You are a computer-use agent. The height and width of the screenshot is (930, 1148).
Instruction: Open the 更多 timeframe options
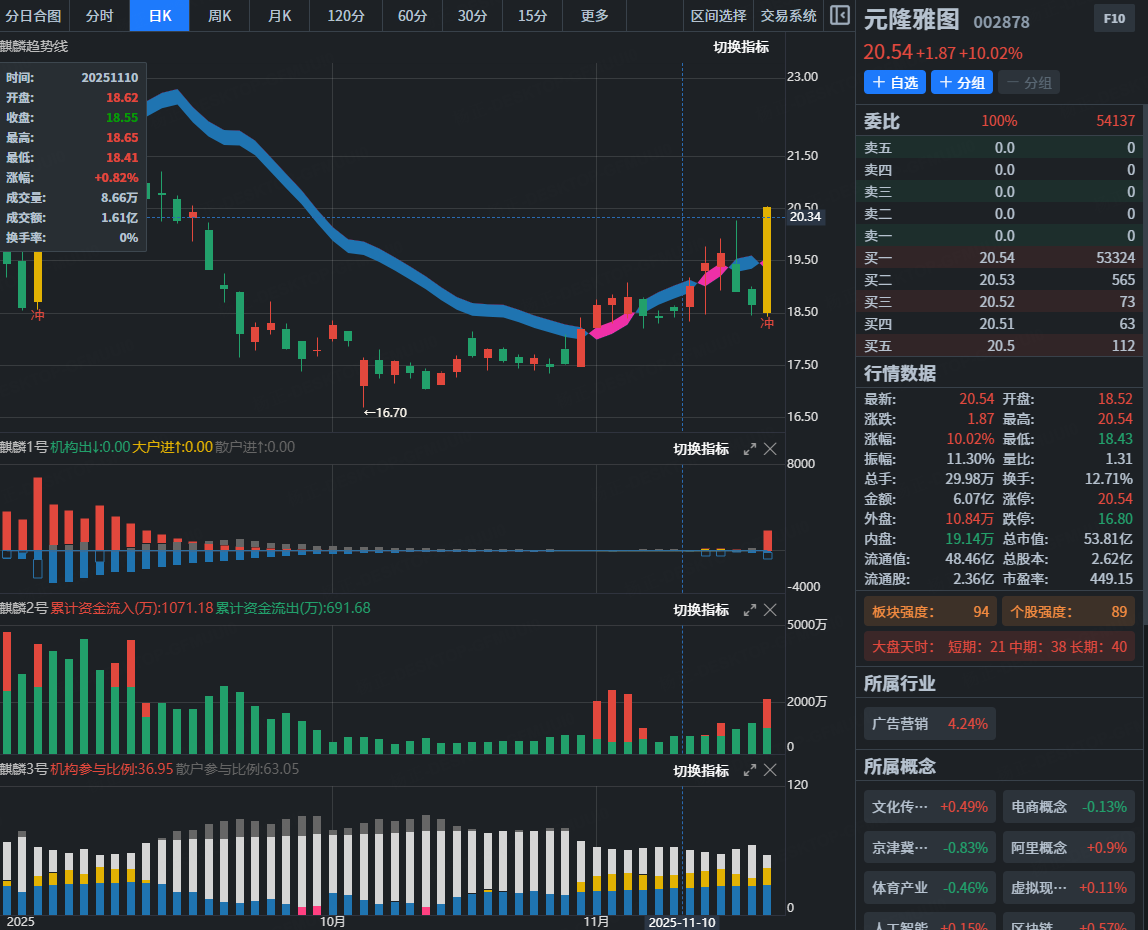coord(594,16)
